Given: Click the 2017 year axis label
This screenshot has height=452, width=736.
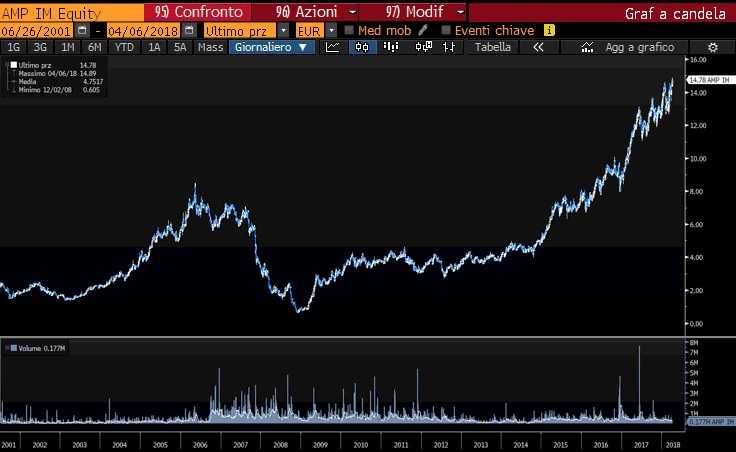Looking at the screenshot, I should (641, 445).
